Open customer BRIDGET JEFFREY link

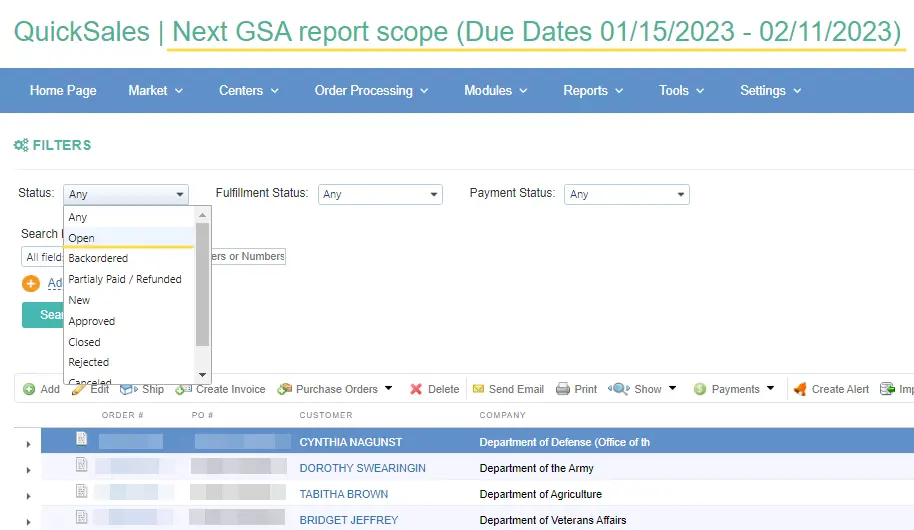[349, 520]
